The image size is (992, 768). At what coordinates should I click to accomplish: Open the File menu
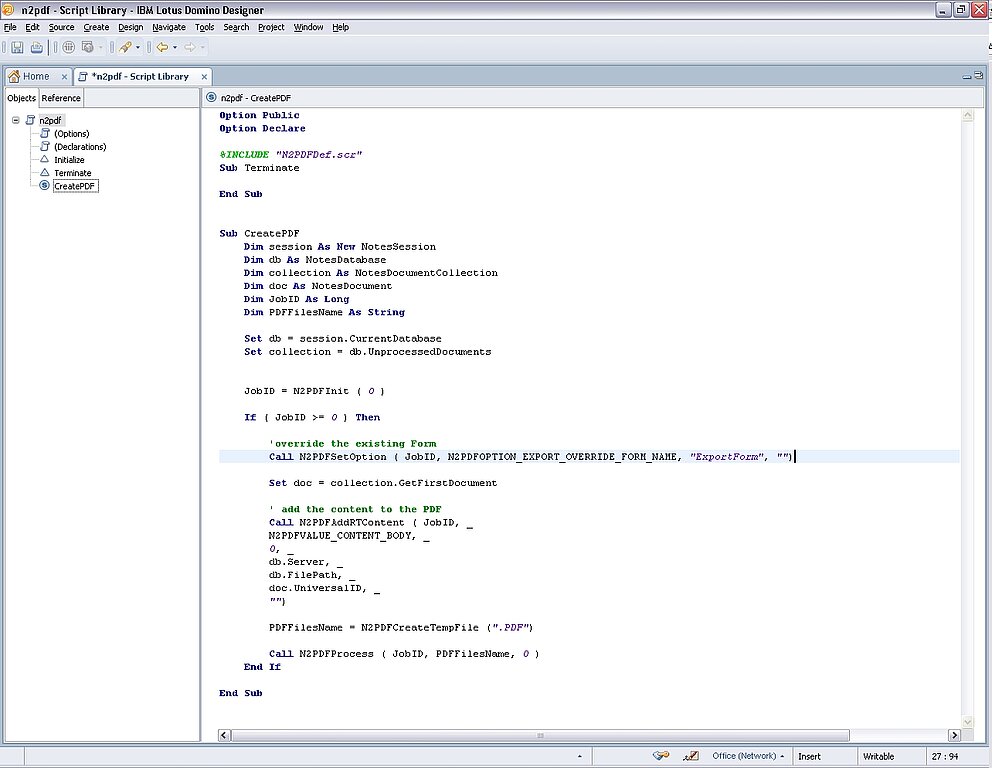[x=10, y=27]
